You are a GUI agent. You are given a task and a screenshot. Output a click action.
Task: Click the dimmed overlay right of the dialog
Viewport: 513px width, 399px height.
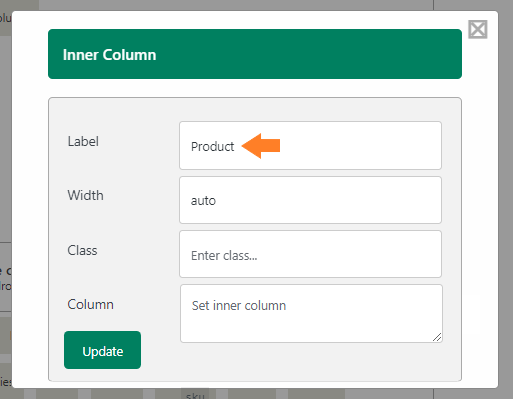pos(506,200)
